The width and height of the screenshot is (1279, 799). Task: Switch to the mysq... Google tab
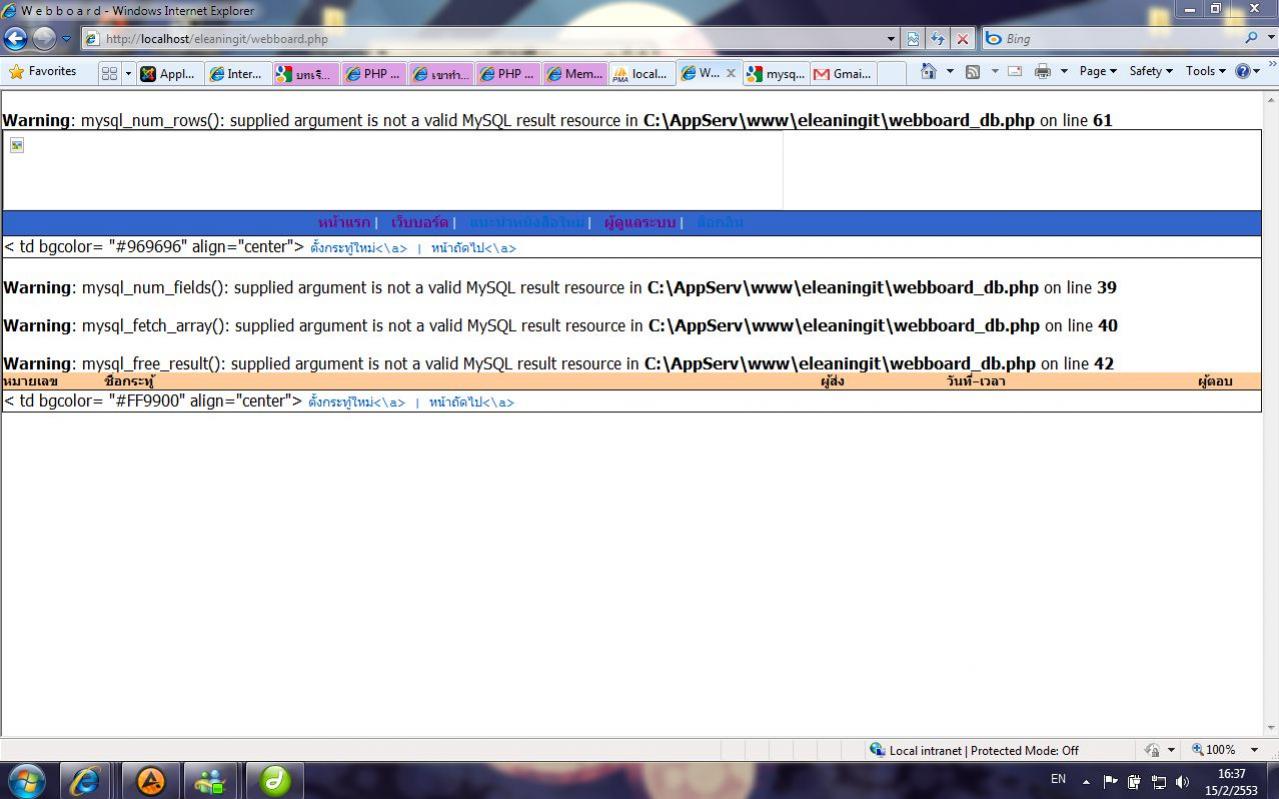pyautogui.click(x=777, y=73)
